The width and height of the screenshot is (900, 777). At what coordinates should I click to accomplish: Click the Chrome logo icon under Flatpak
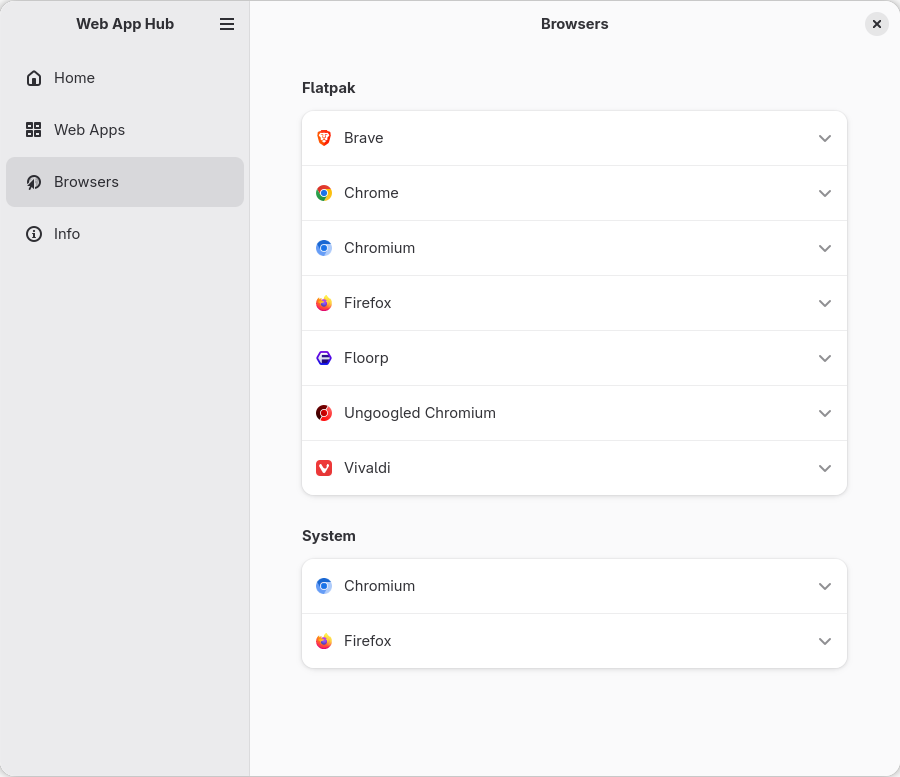pos(324,193)
